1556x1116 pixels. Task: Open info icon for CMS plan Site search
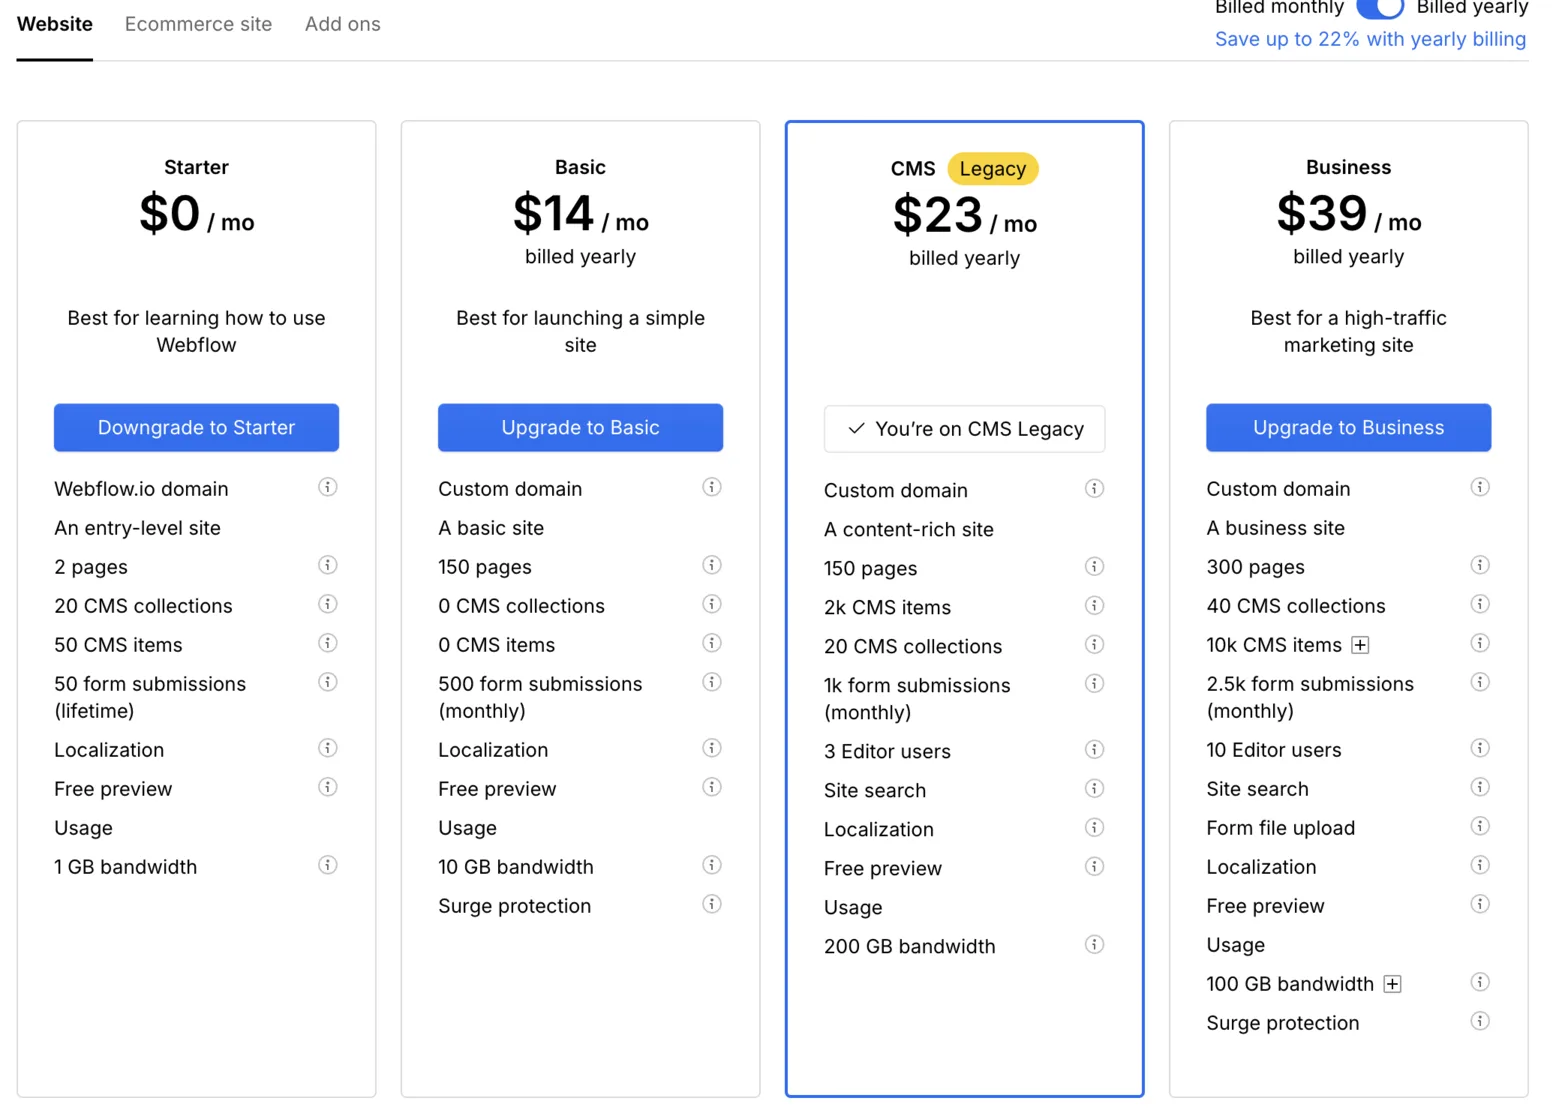[1094, 788]
